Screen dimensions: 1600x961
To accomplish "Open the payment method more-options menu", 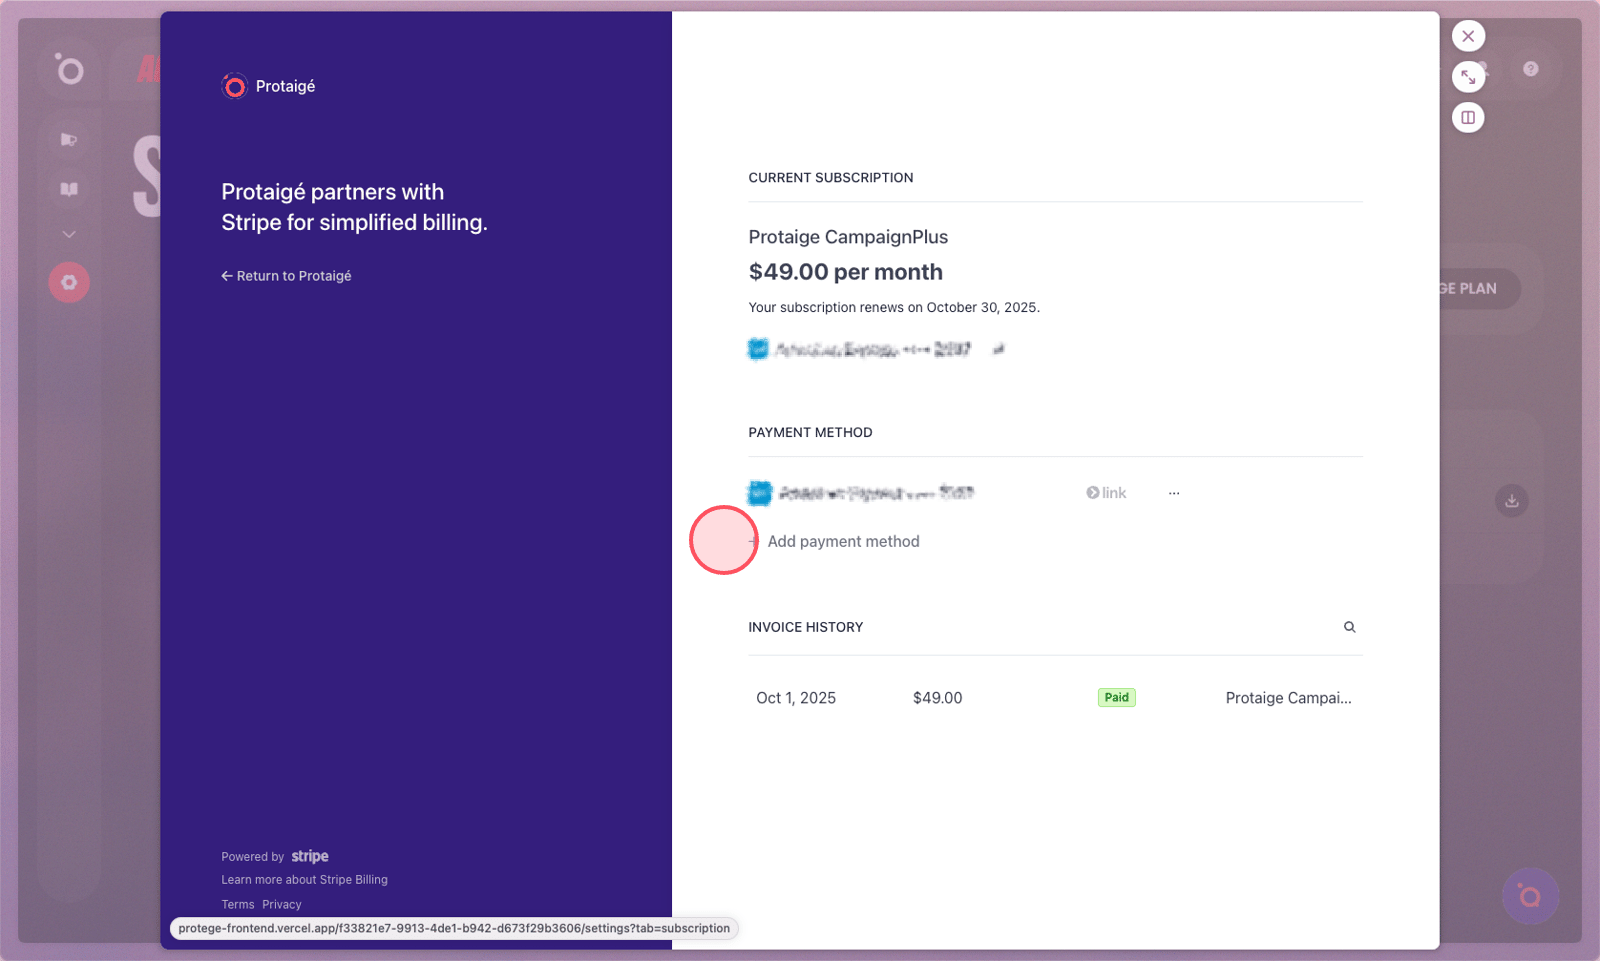I will click(1174, 493).
